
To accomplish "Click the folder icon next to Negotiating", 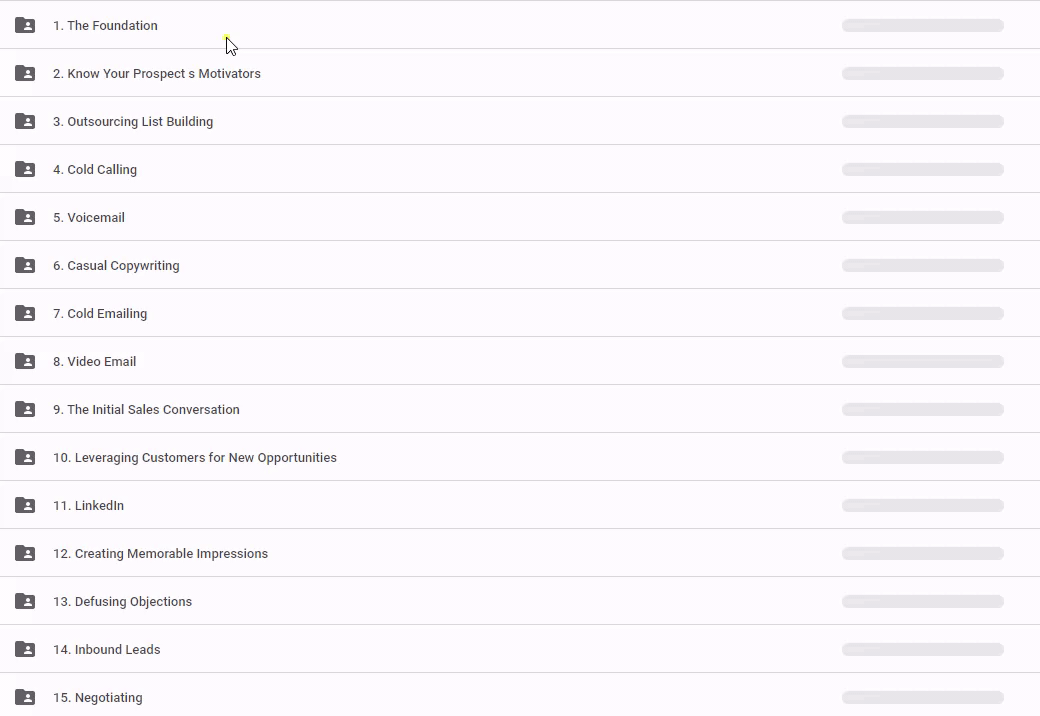I will click(x=25, y=697).
